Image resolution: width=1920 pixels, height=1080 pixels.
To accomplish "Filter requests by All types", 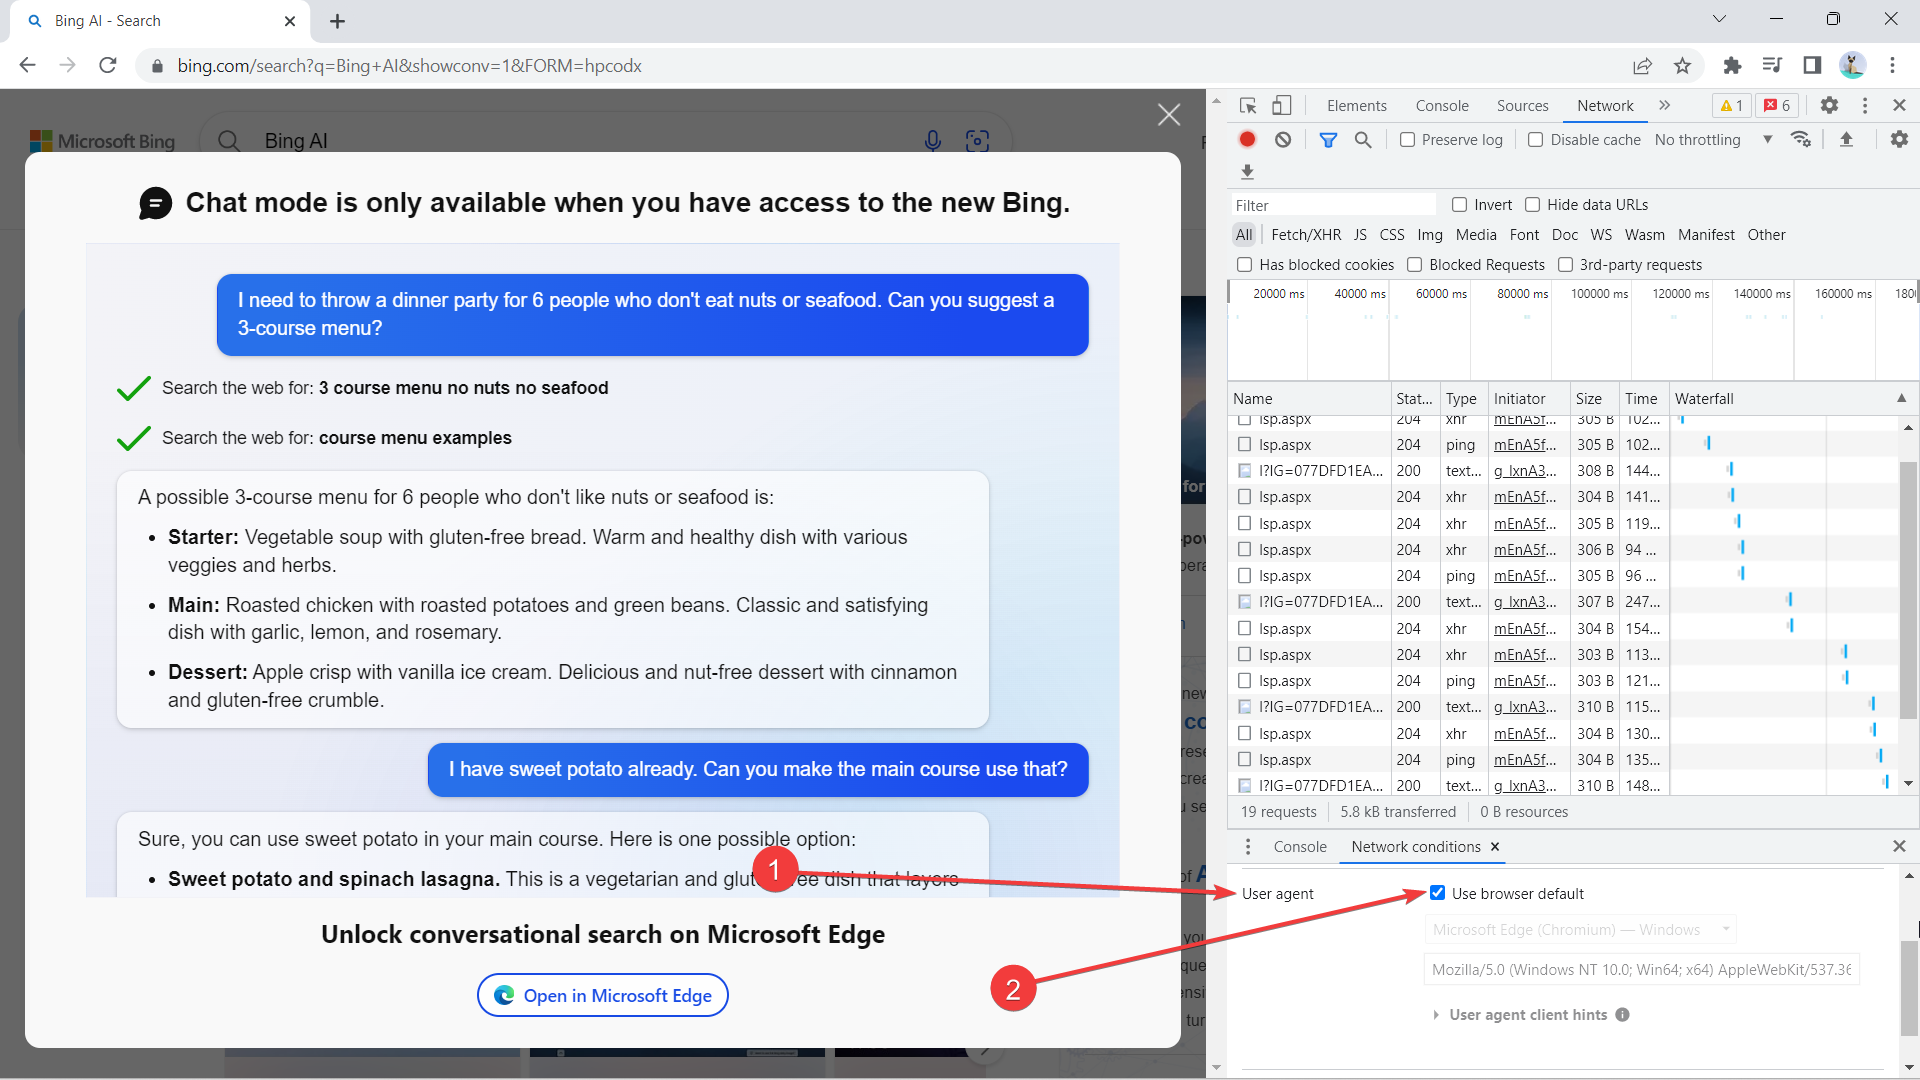I will [x=1244, y=235].
